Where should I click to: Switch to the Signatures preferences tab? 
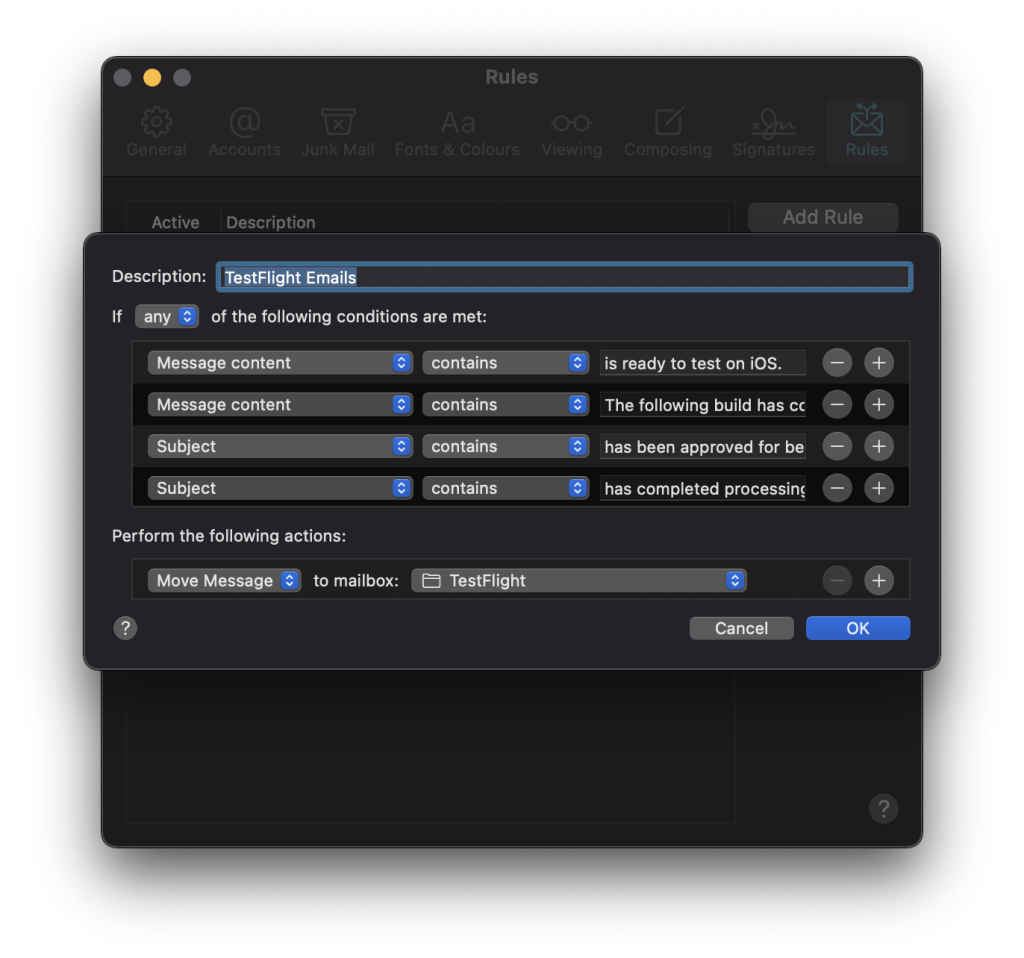click(x=773, y=133)
